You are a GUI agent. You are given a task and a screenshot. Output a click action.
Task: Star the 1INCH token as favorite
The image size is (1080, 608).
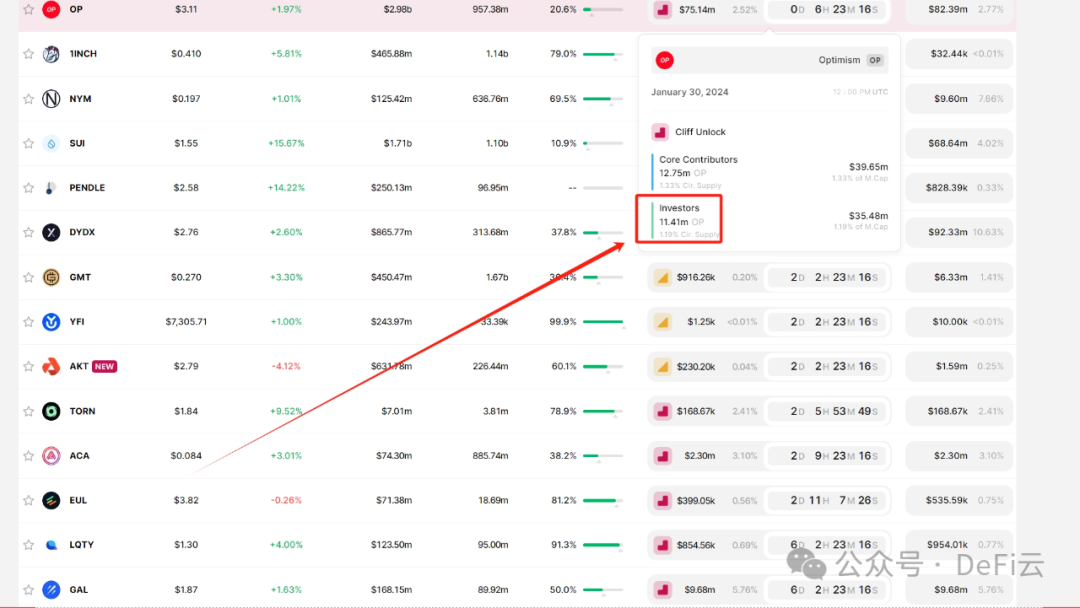coord(28,54)
